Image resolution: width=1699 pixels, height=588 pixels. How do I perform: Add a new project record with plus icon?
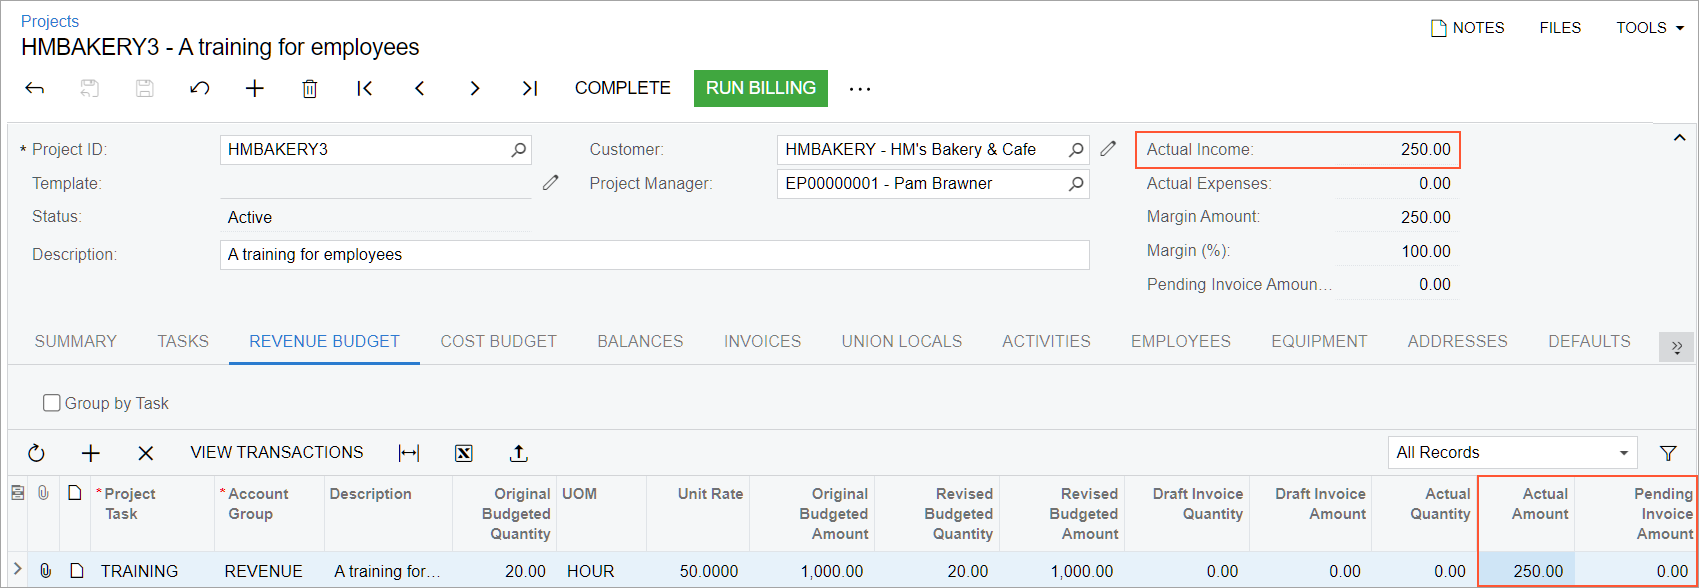(255, 89)
